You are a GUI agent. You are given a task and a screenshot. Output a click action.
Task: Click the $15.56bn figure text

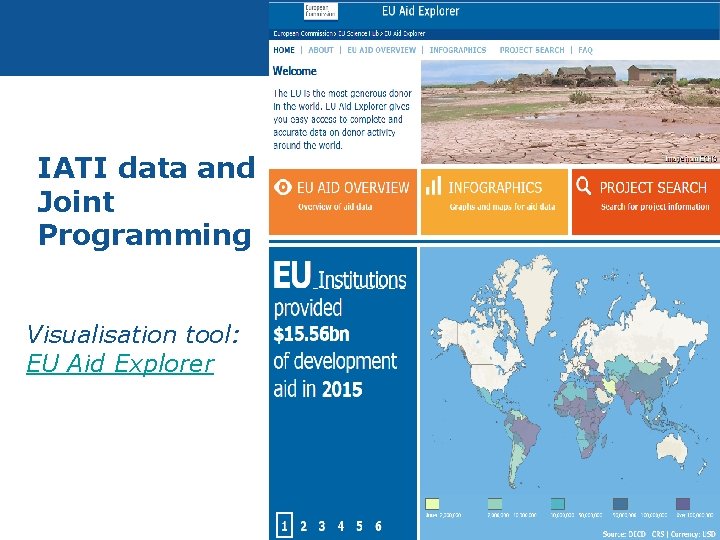coord(311,334)
